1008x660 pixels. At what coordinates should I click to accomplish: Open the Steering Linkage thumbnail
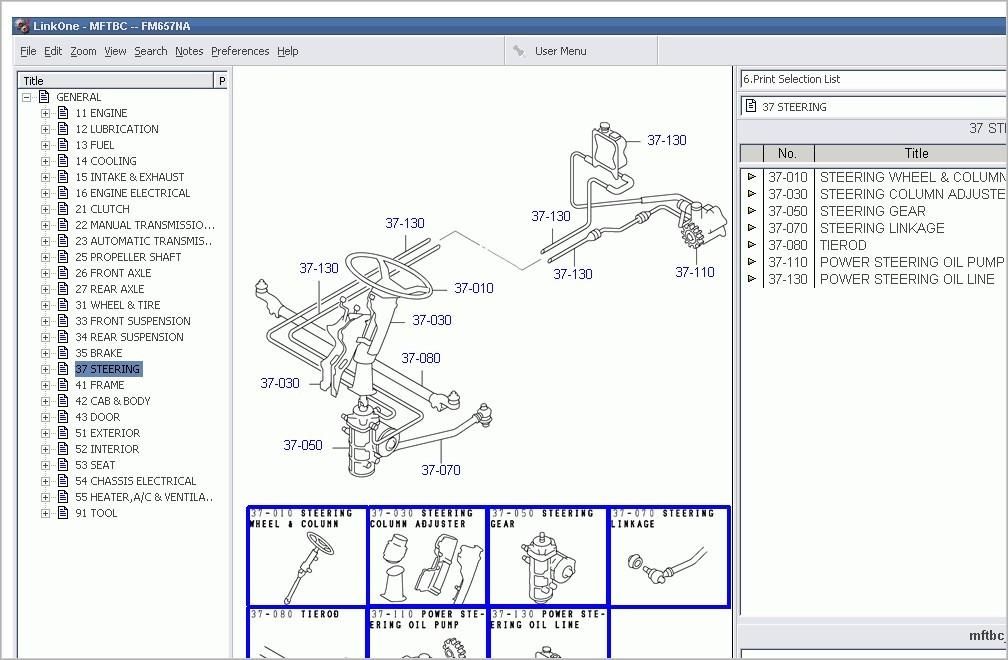click(669, 556)
